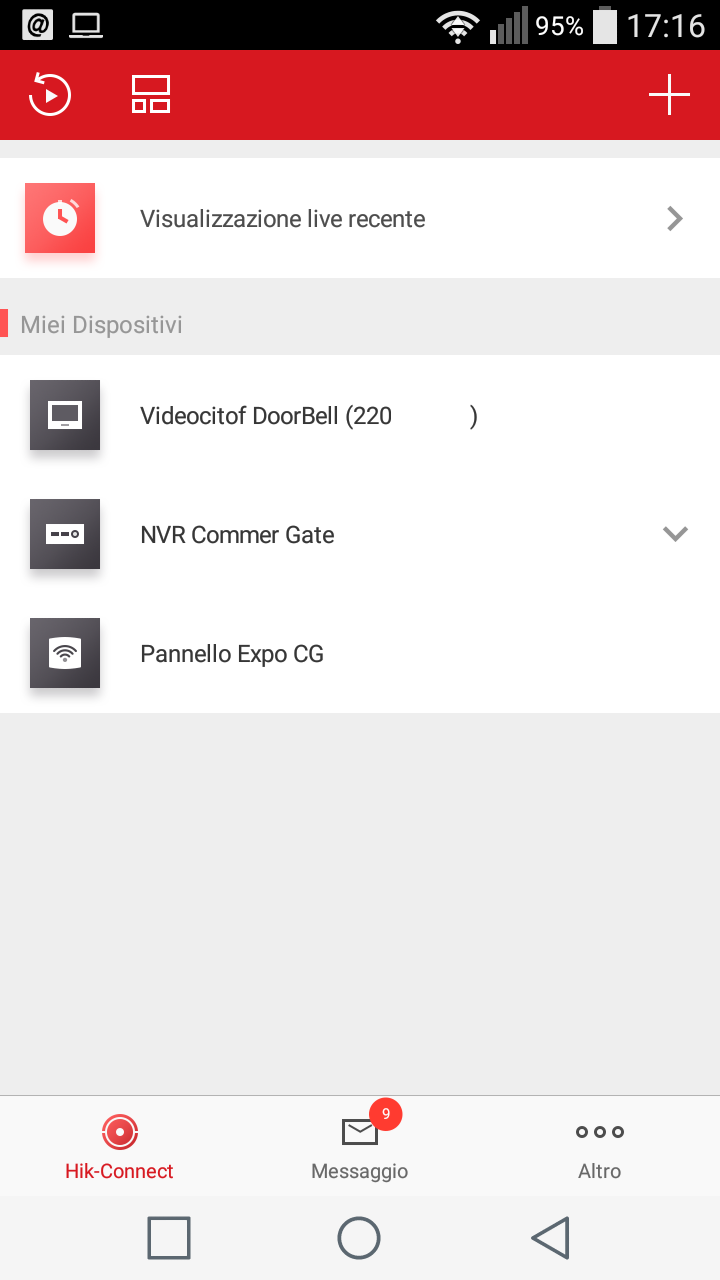This screenshot has width=720, height=1280.
Task: Switch to the Messaggio tab label
Action: [359, 1171]
